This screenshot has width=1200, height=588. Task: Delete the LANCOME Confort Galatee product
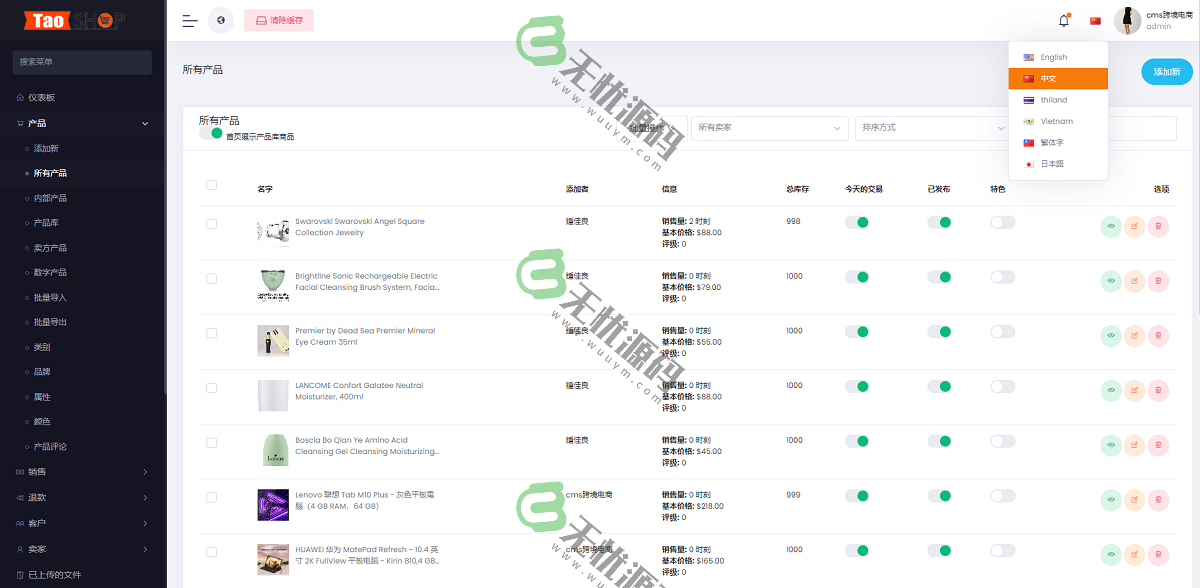click(x=1158, y=391)
